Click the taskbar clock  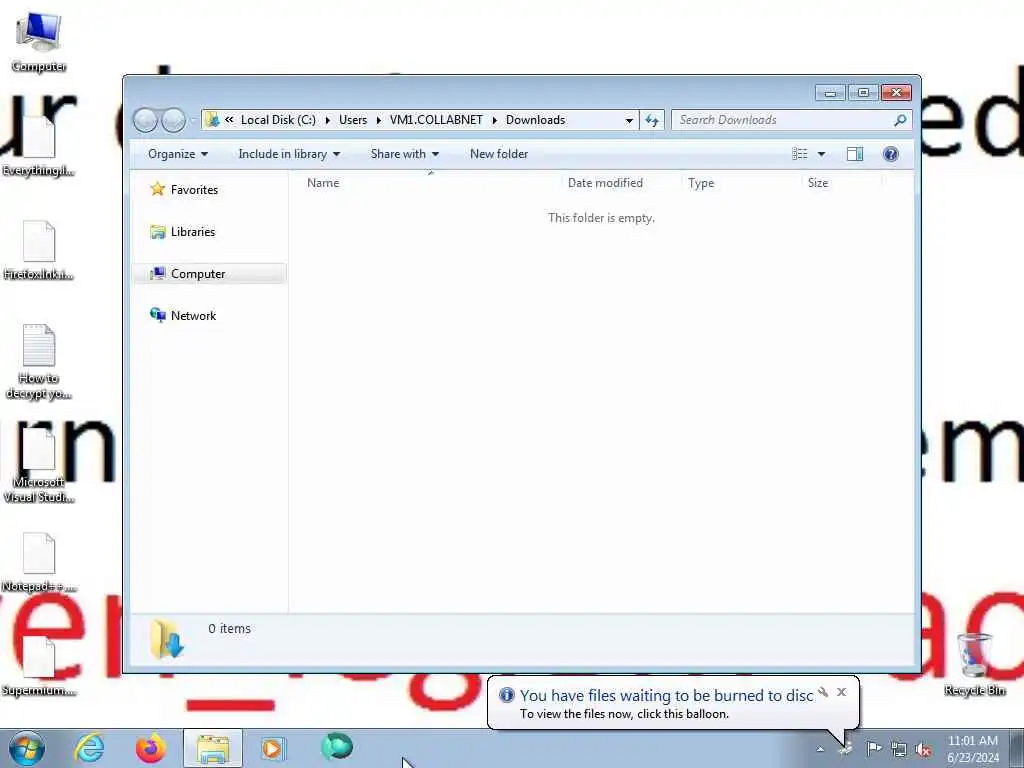pyautogui.click(x=972, y=749)
